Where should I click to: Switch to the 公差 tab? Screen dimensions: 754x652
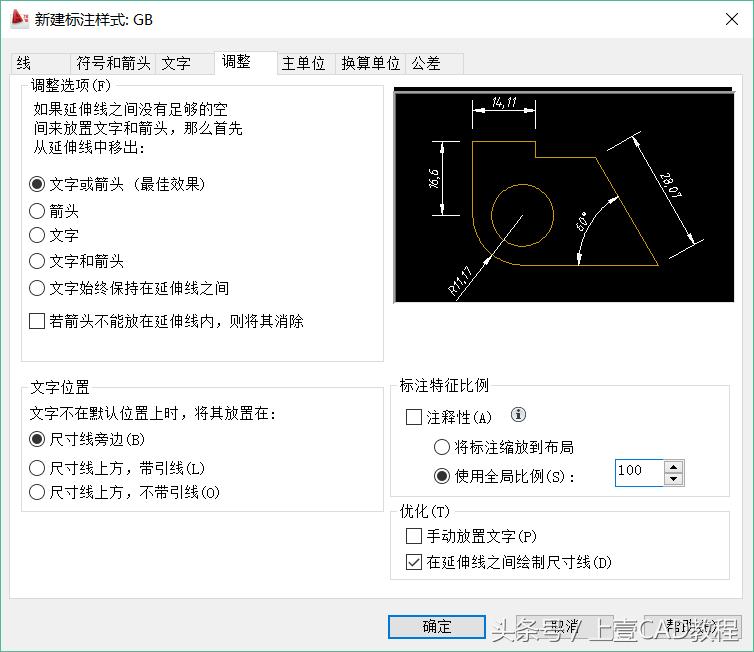[x=435, y=63]
